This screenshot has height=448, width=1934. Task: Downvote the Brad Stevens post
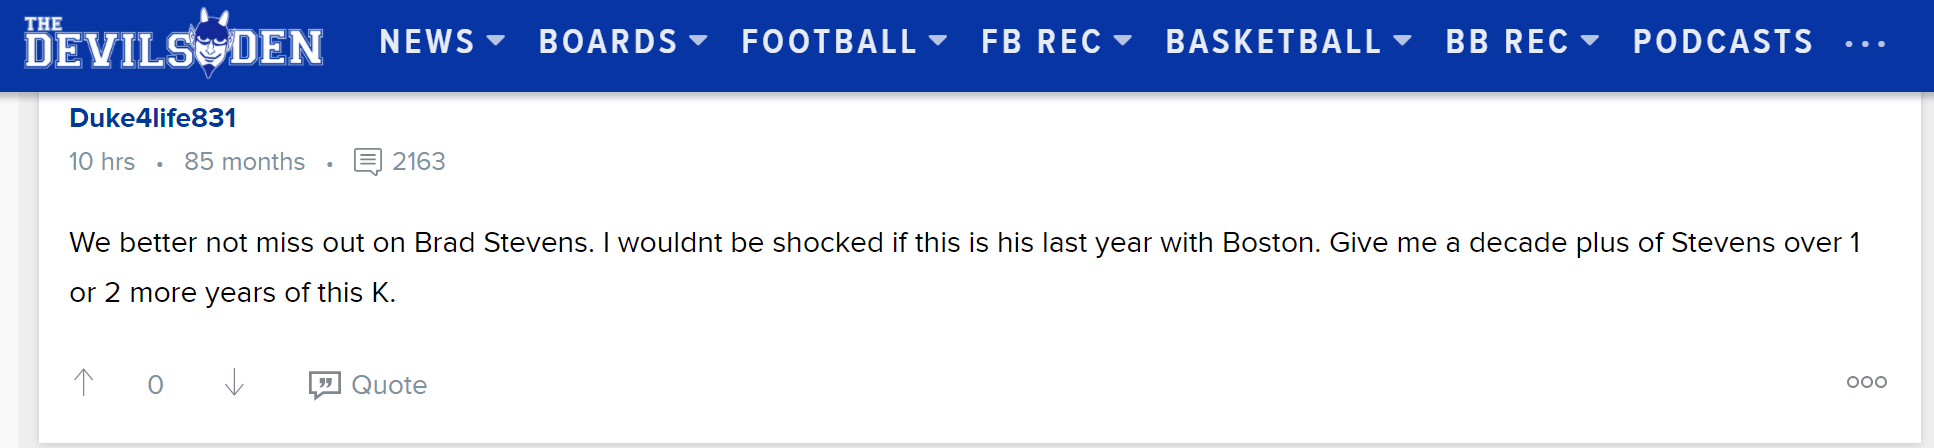pos(234,383)
